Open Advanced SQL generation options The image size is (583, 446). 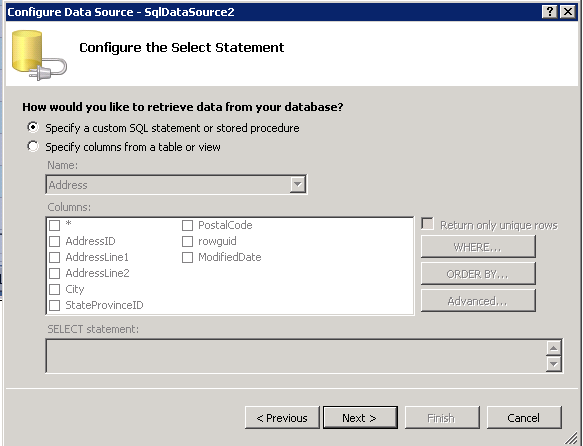point(478,300)
